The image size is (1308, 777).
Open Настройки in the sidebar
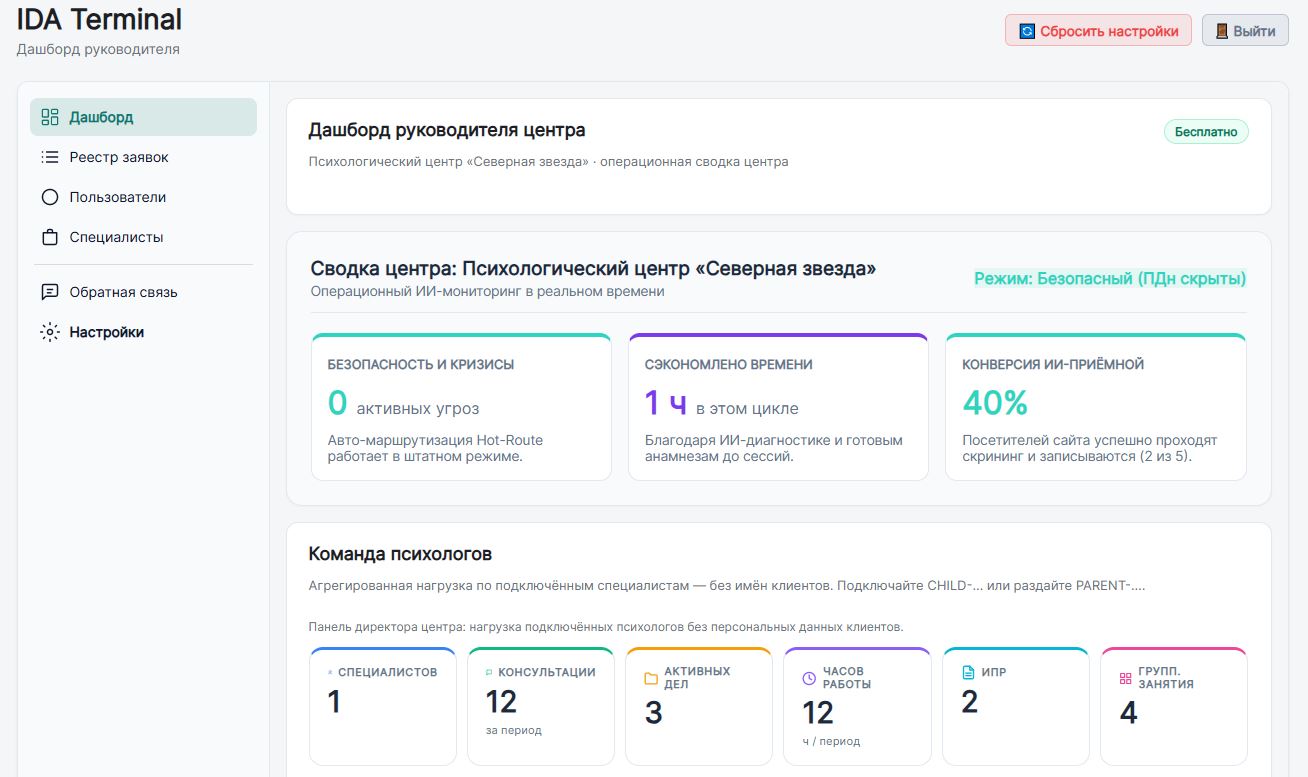143,332
